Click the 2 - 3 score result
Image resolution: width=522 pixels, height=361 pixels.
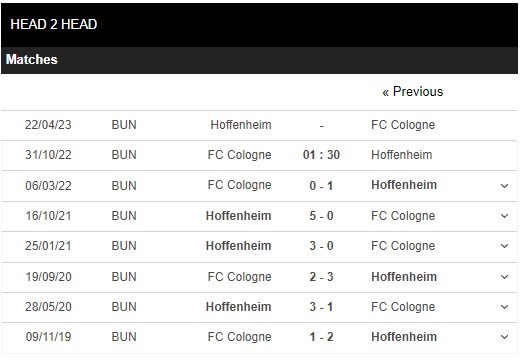(x=321, y=277)
